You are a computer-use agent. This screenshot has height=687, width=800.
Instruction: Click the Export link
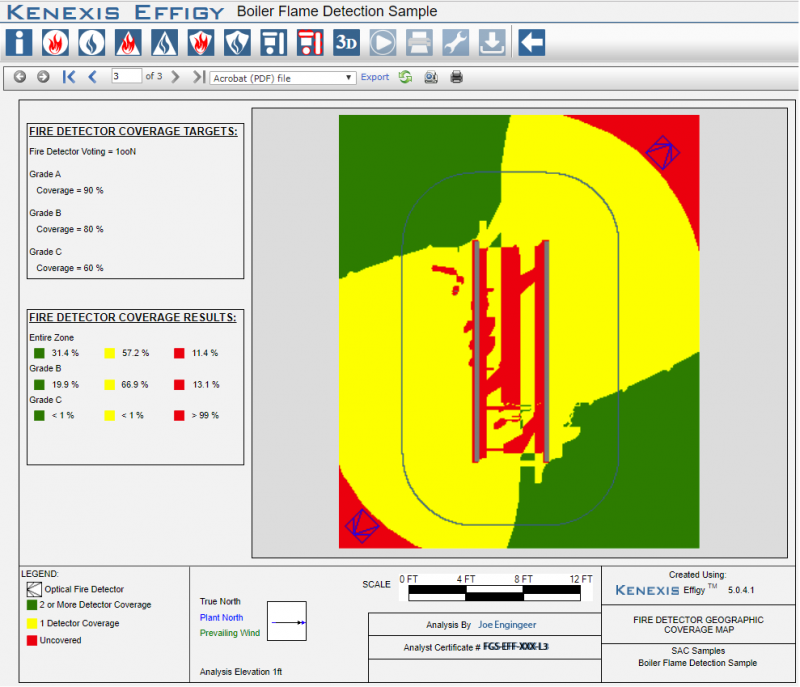pos(374,77)
